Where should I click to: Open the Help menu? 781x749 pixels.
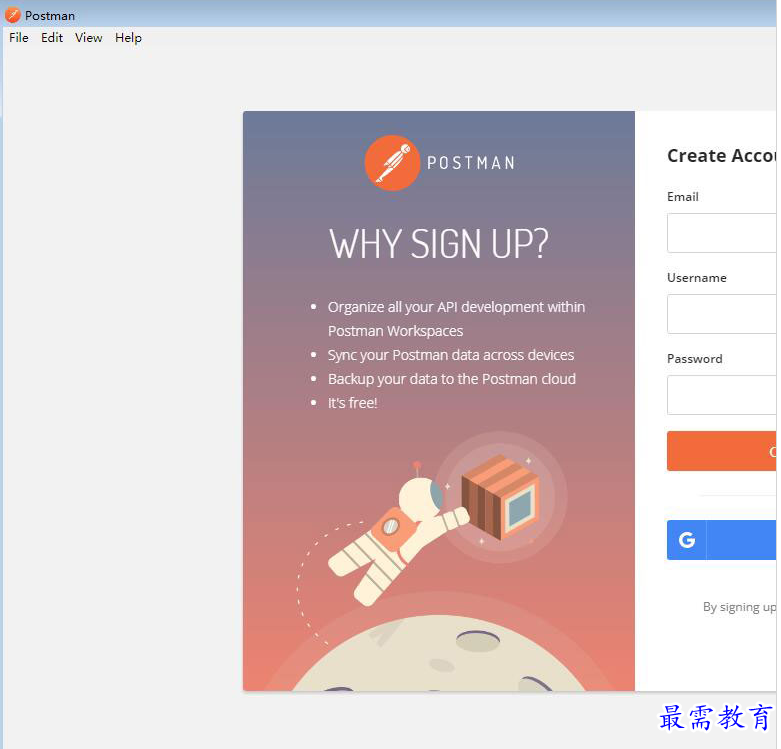tap(128, 38)
